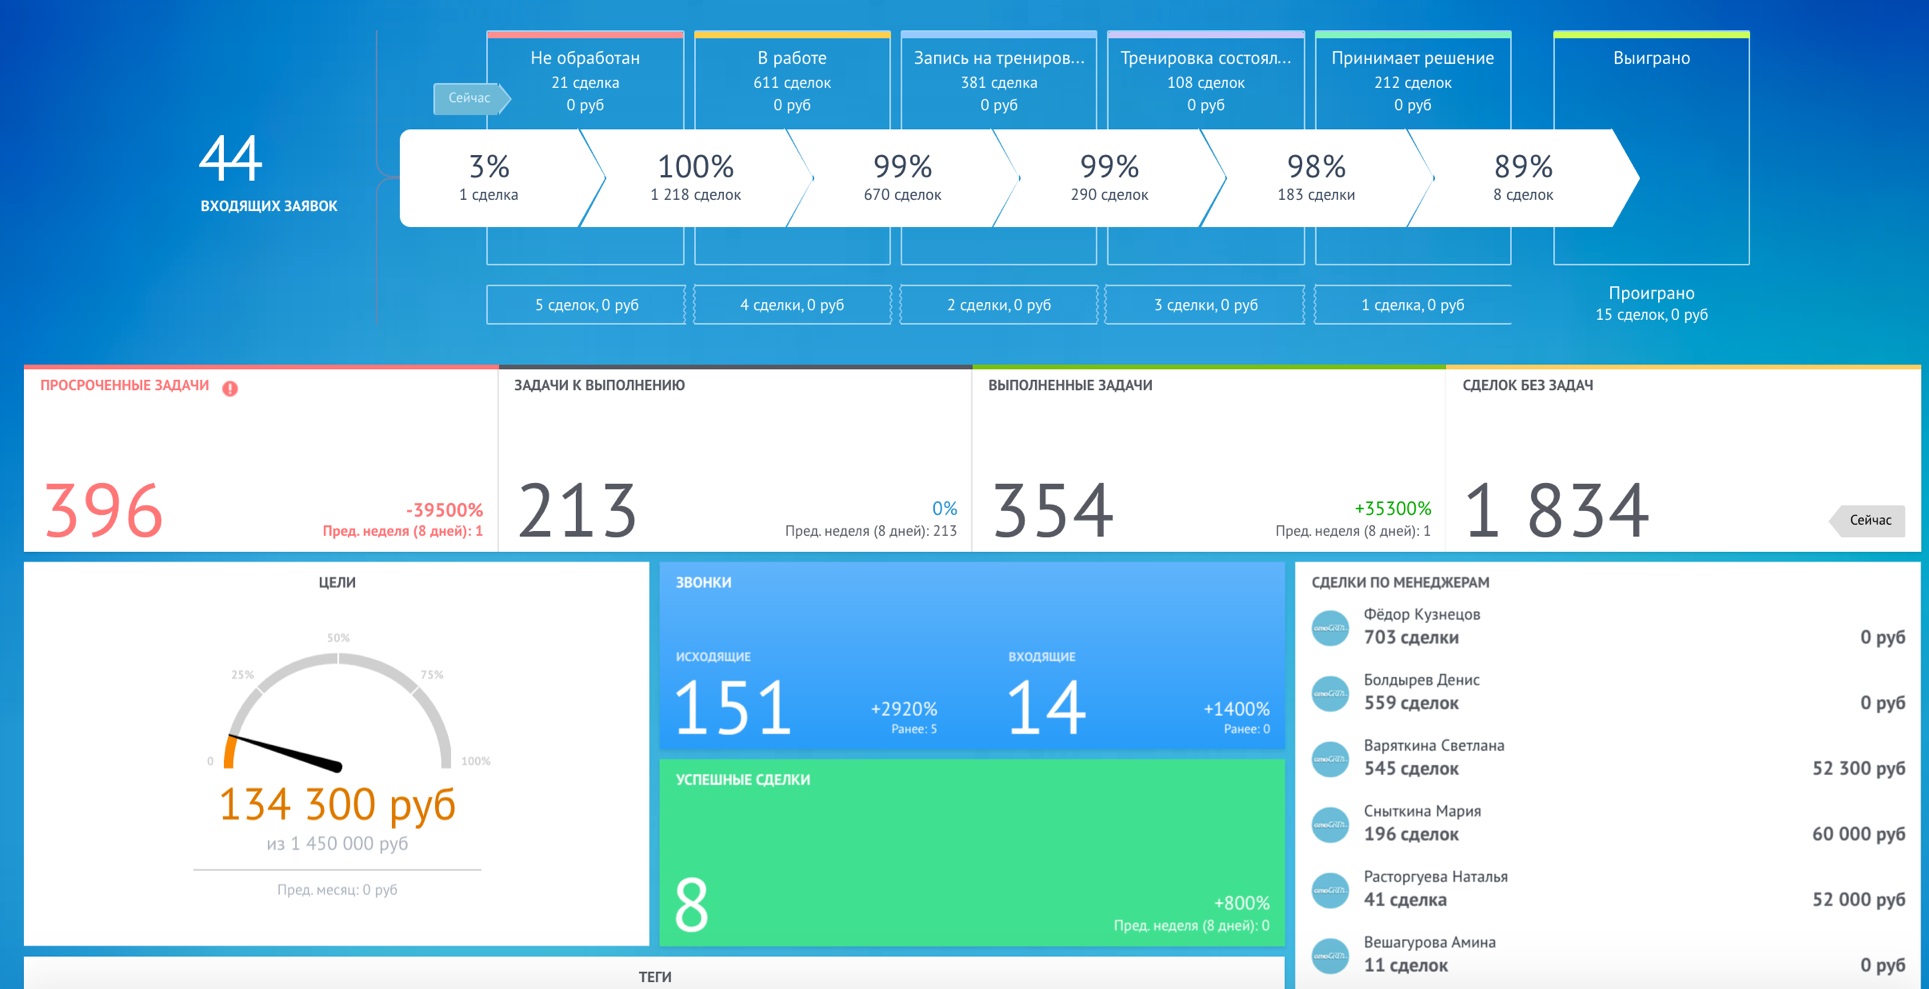Screen dimensions: 1929x989
Task: Open the 396 overdue tasks count
Action: (104, 510)
